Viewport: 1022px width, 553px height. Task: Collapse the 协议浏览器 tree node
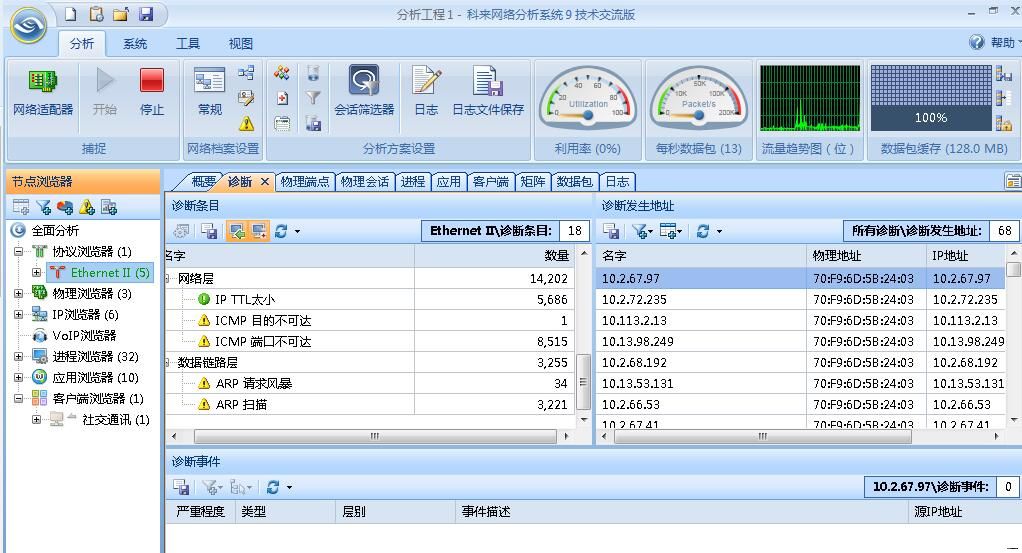click(x=18, y=251)
